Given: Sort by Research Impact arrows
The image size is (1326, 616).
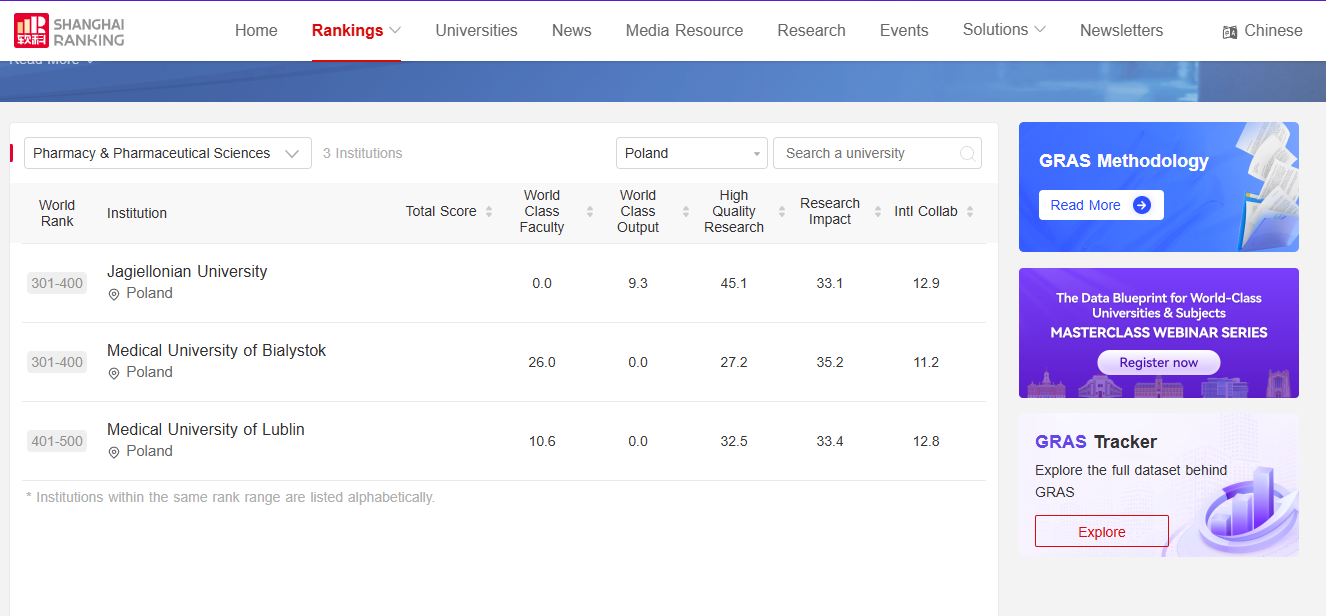Looking at the screenshot, I should point(878,211).
